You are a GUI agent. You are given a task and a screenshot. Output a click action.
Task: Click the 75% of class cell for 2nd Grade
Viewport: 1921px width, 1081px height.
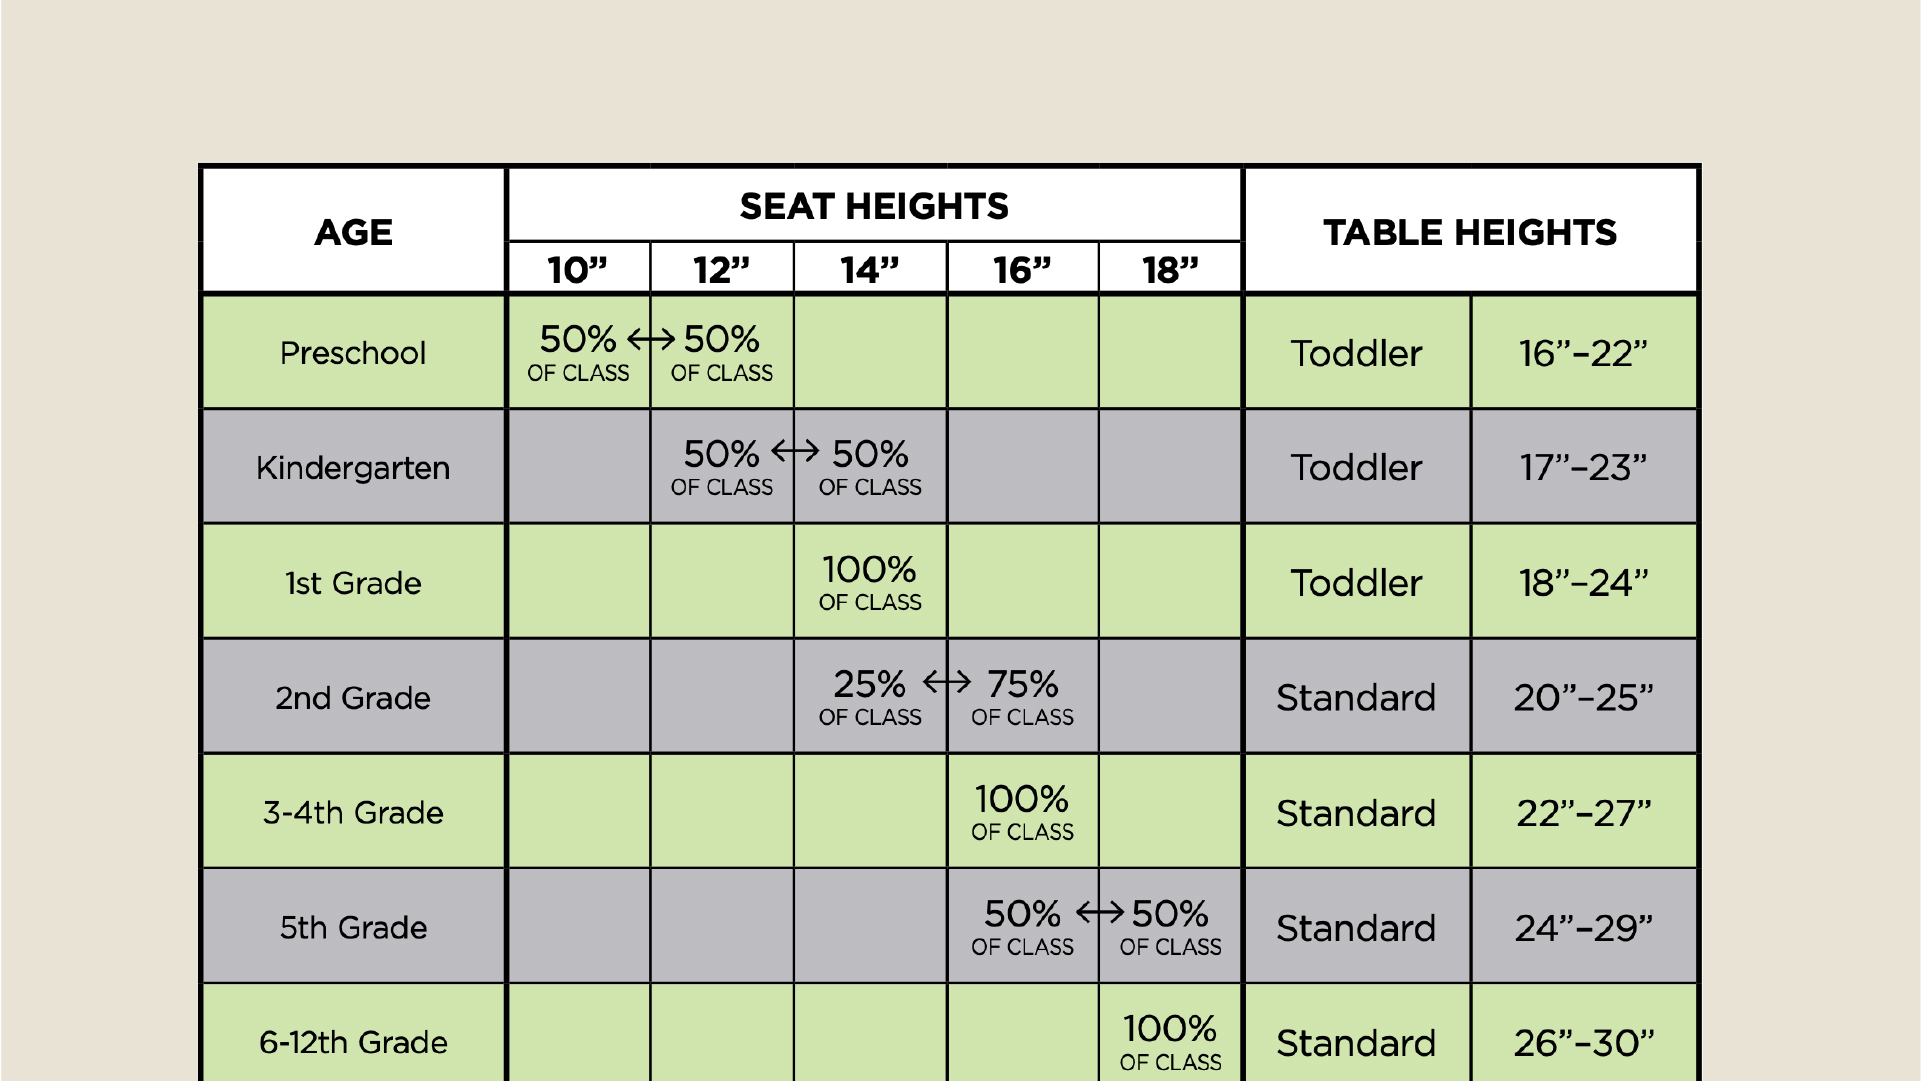pyautogui.click(x=1022, y=697)
